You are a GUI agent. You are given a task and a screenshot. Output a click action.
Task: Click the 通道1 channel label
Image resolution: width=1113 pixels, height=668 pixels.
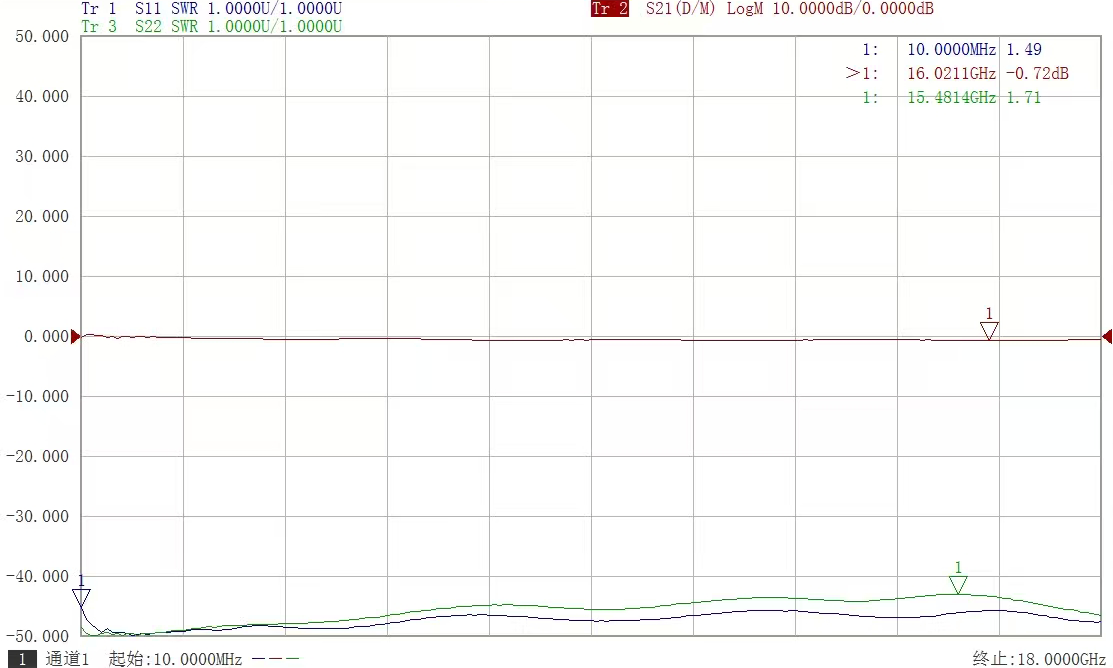(68, 659)
